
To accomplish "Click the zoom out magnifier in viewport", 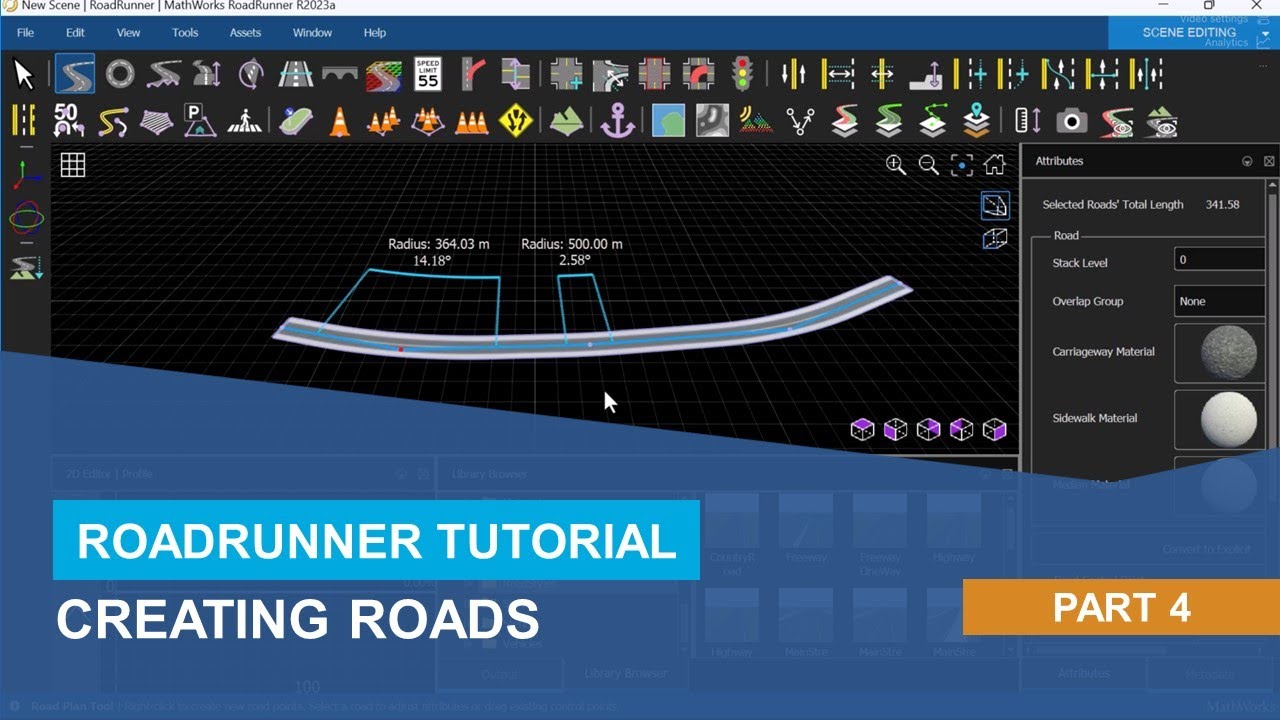I will tap(929, 165).
